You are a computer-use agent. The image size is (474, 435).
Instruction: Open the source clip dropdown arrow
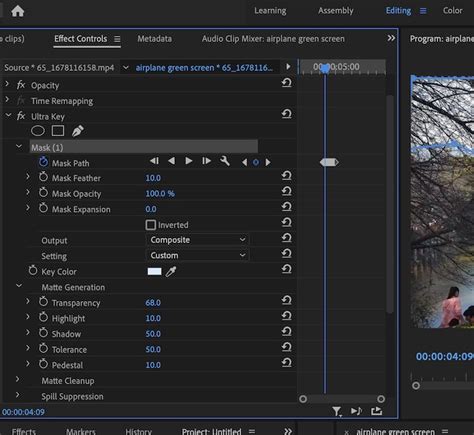point(126,68)
